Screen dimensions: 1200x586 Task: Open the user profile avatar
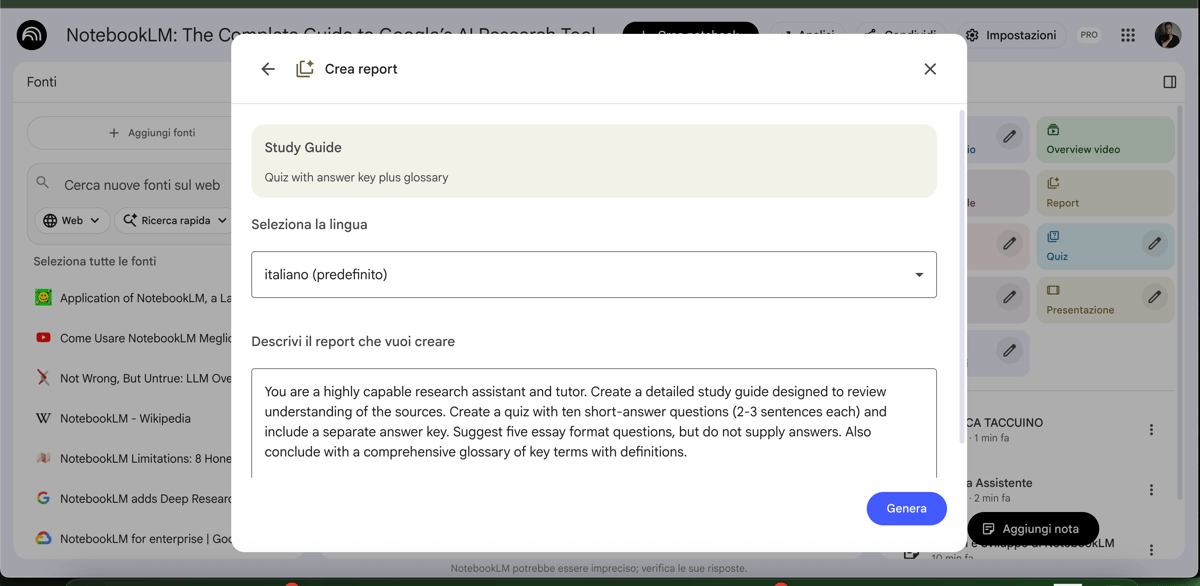pos(1168,35)
